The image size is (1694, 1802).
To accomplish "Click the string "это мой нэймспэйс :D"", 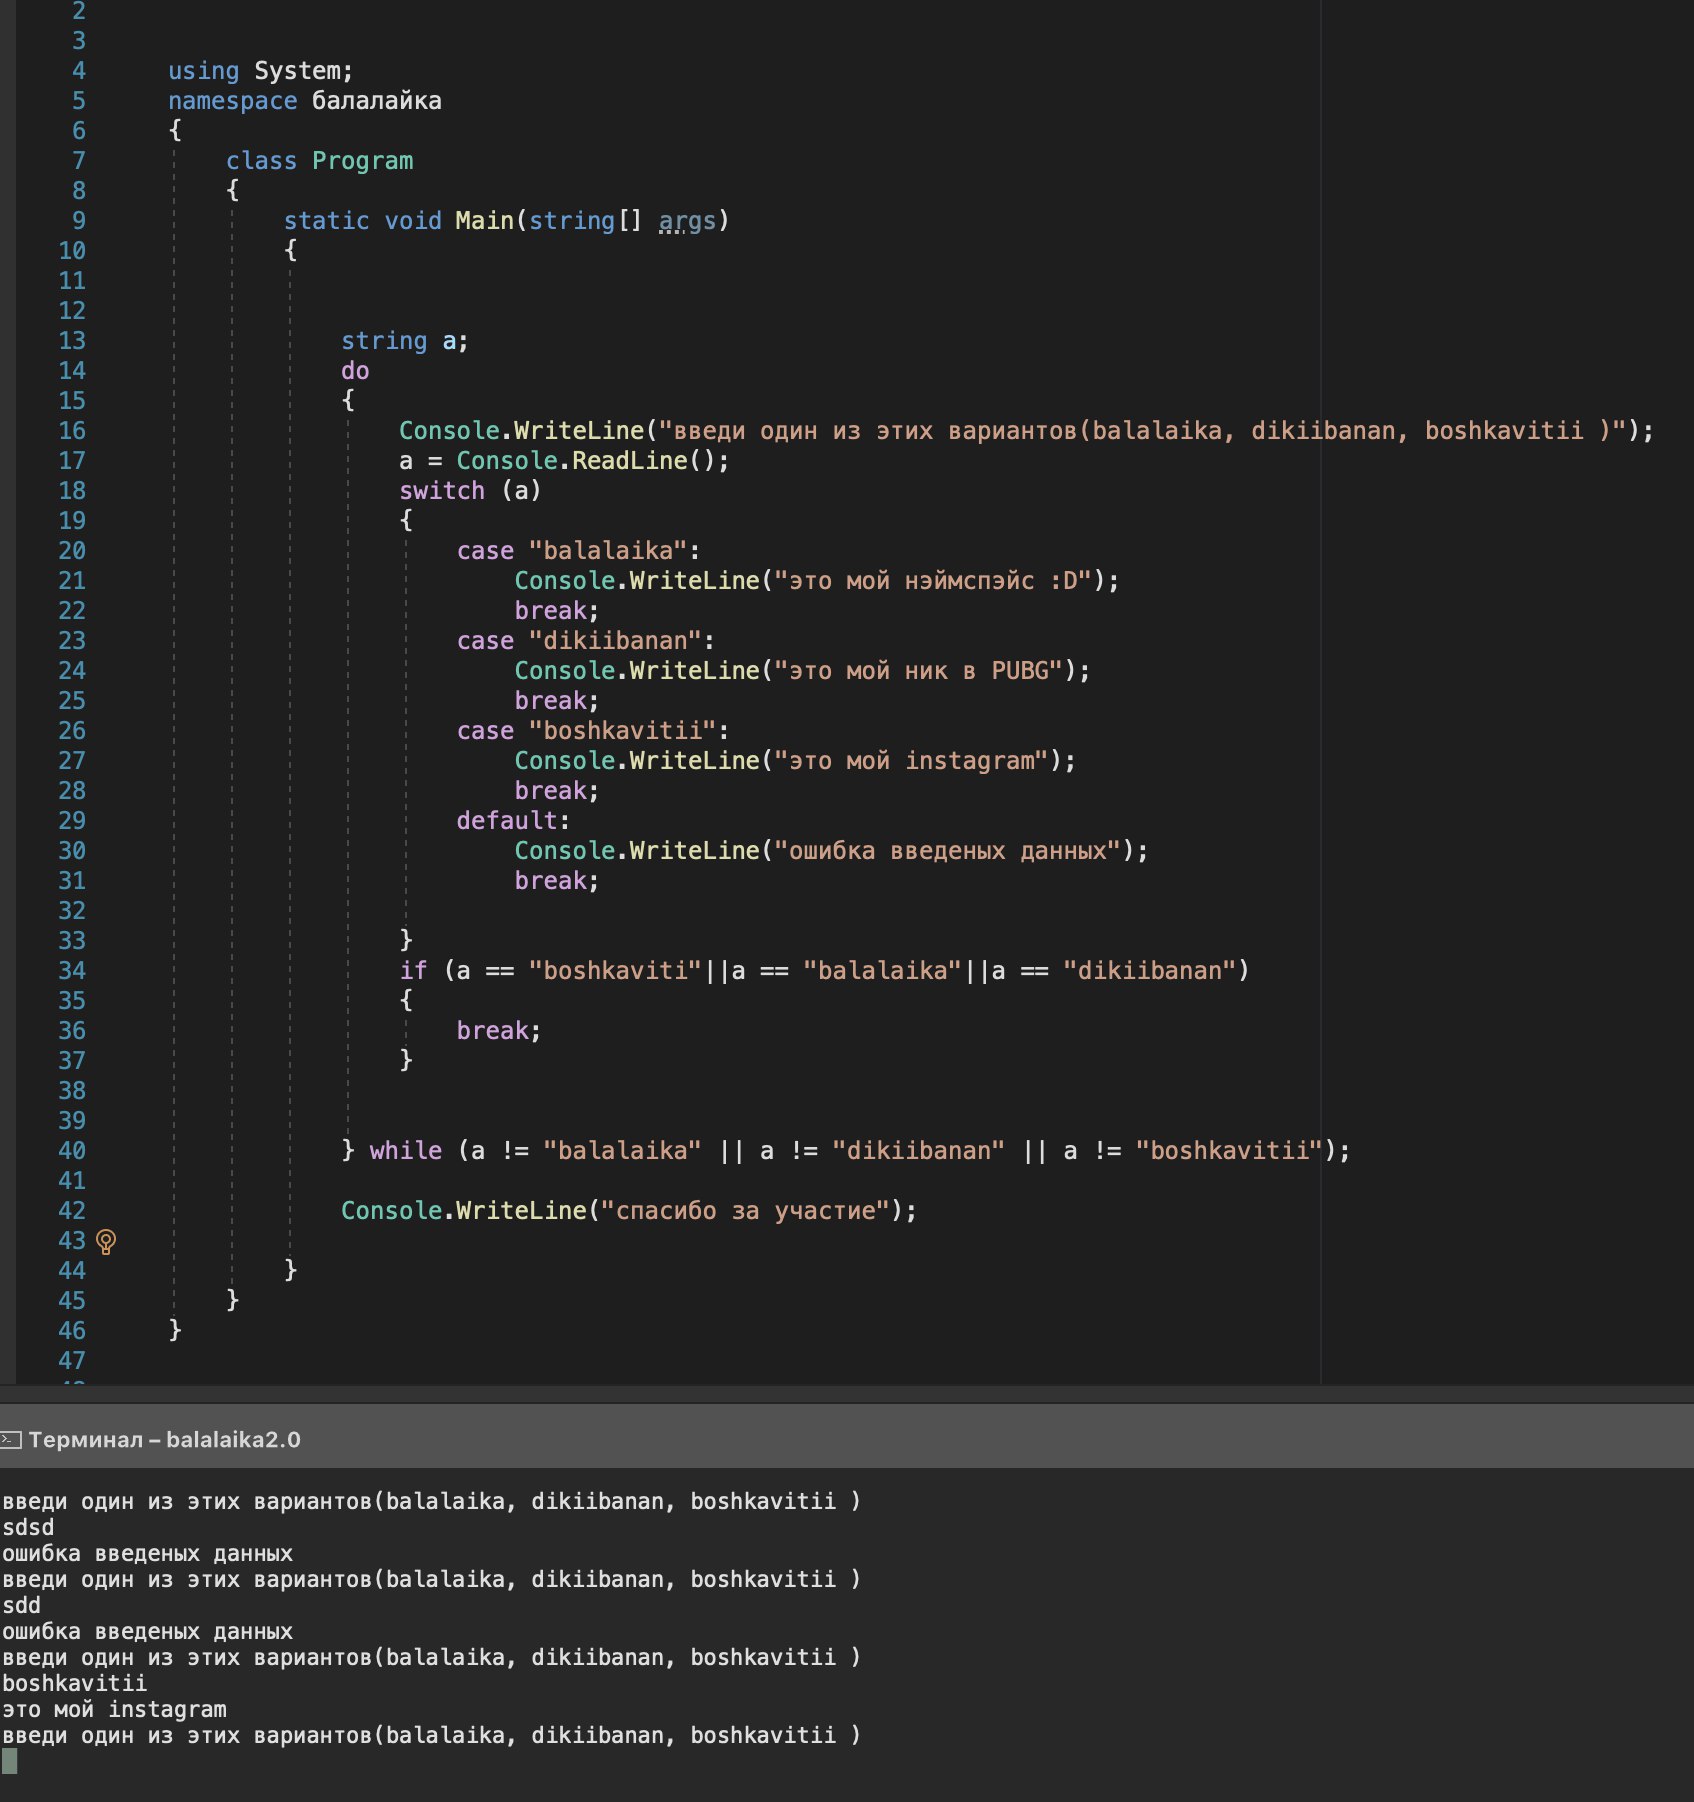I will (933, 581).
